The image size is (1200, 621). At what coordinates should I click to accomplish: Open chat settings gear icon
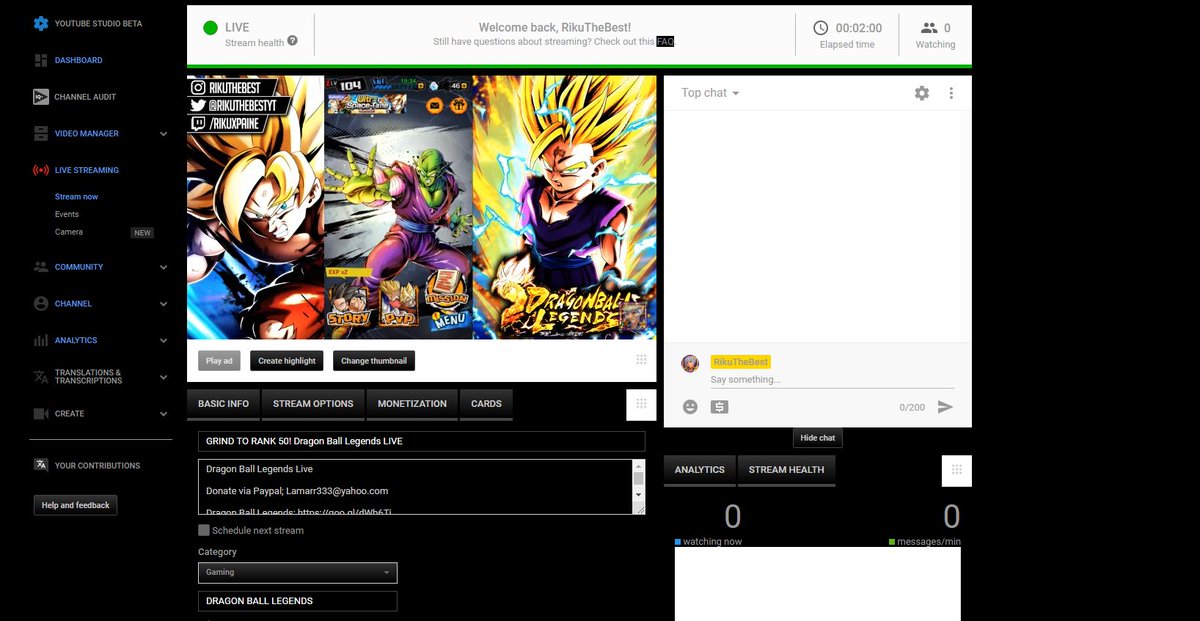point(922,93)
